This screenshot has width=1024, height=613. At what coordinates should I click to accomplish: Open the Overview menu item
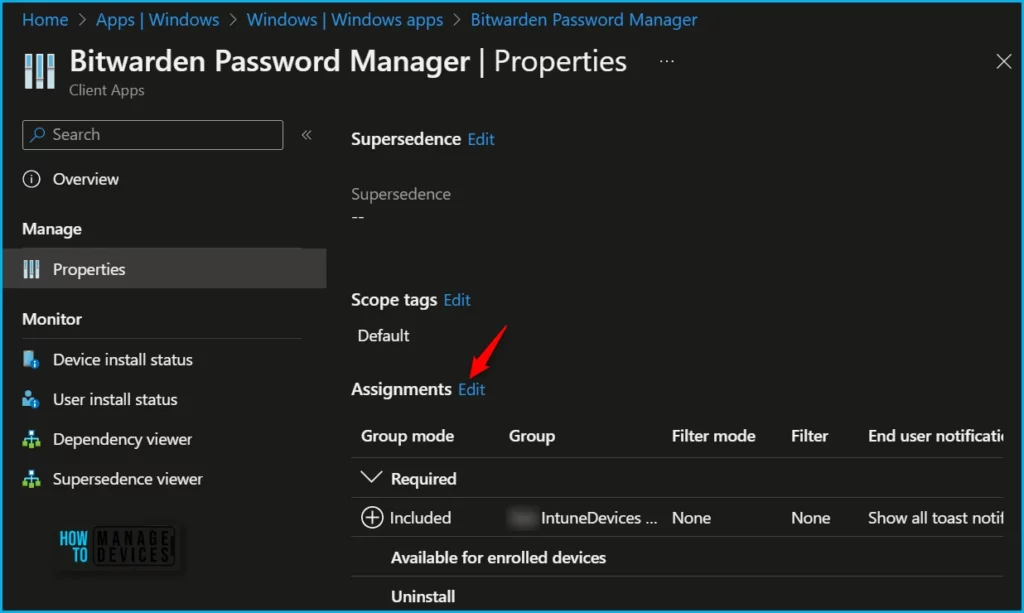point(86,179)
